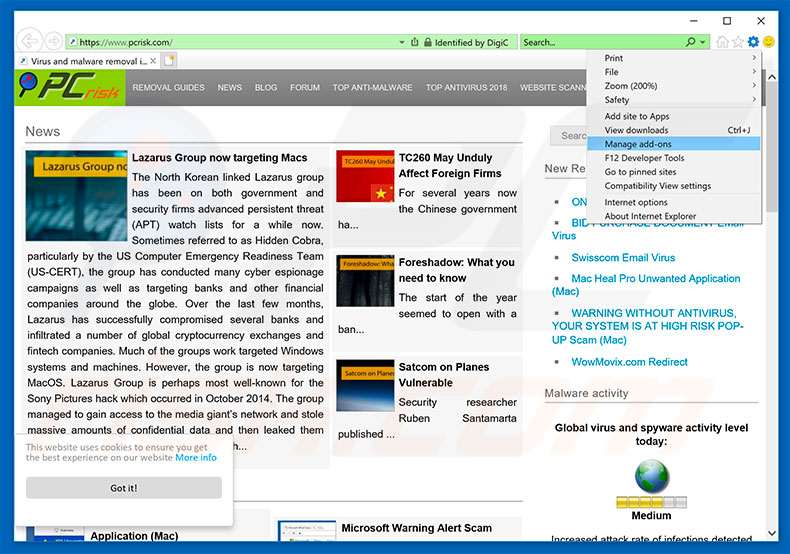Open a new tab button
The width and height of the screenshot is (790, 554).
[169, 61]
